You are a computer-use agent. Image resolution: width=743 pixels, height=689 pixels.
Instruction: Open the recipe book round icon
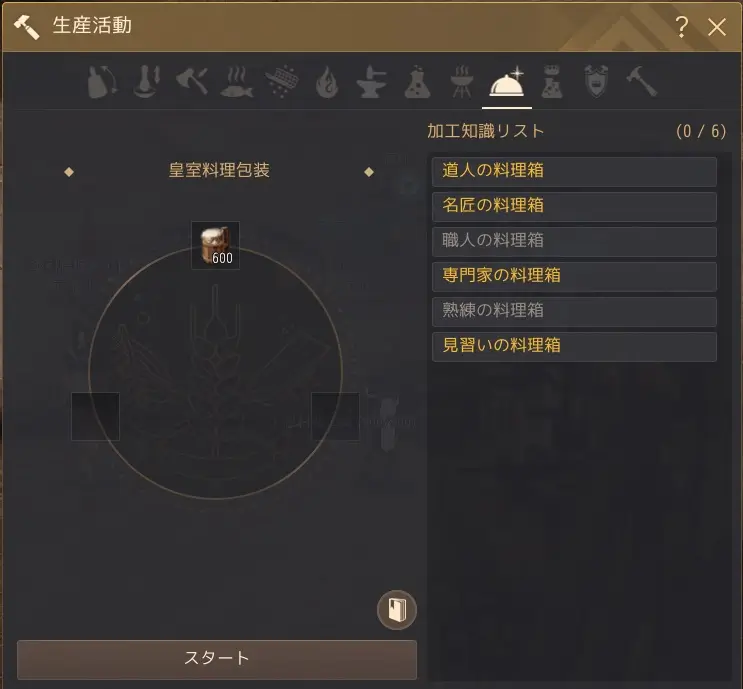coord(397,610)
